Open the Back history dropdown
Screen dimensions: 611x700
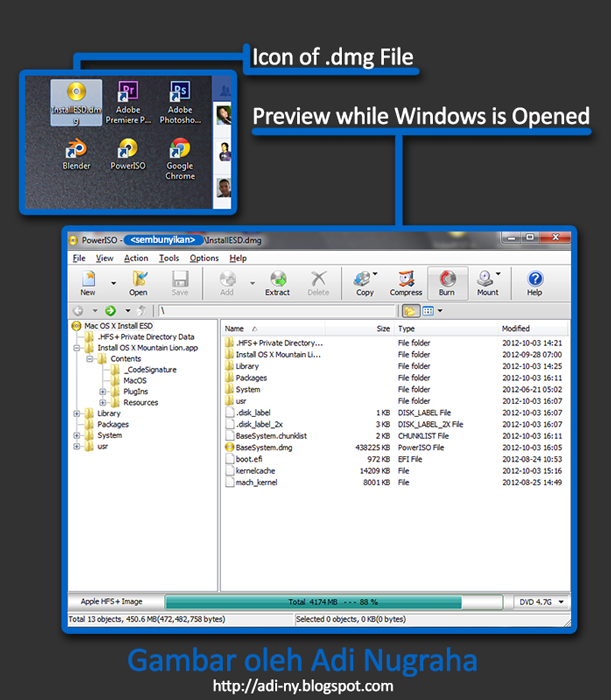(x=95, y=310)
